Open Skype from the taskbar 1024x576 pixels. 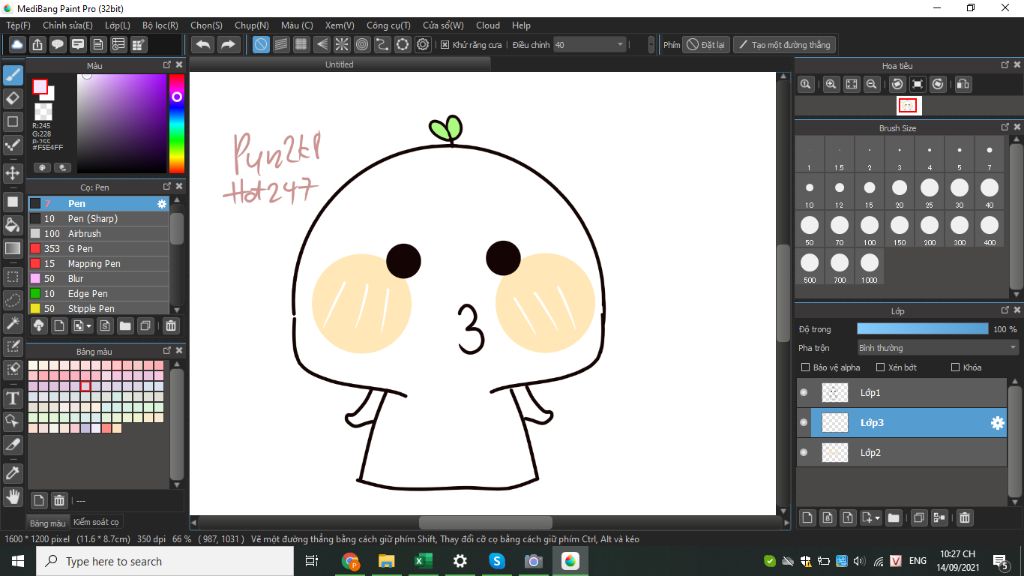pos(497,561)
